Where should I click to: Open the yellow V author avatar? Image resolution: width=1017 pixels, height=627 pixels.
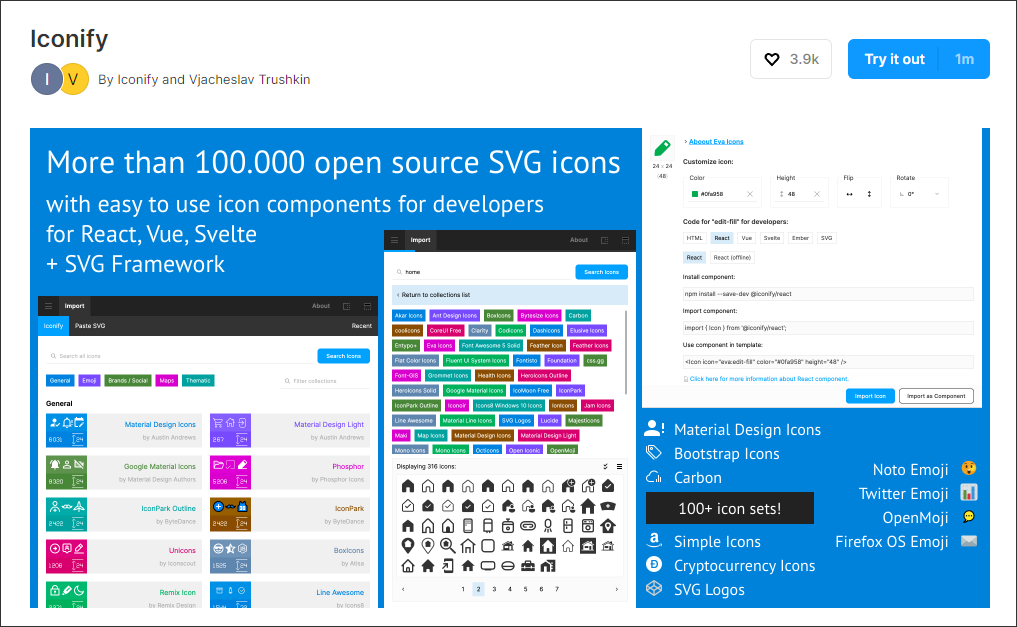73,79
